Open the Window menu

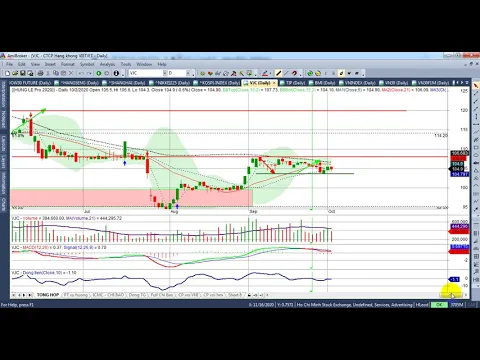click(144, 64)
